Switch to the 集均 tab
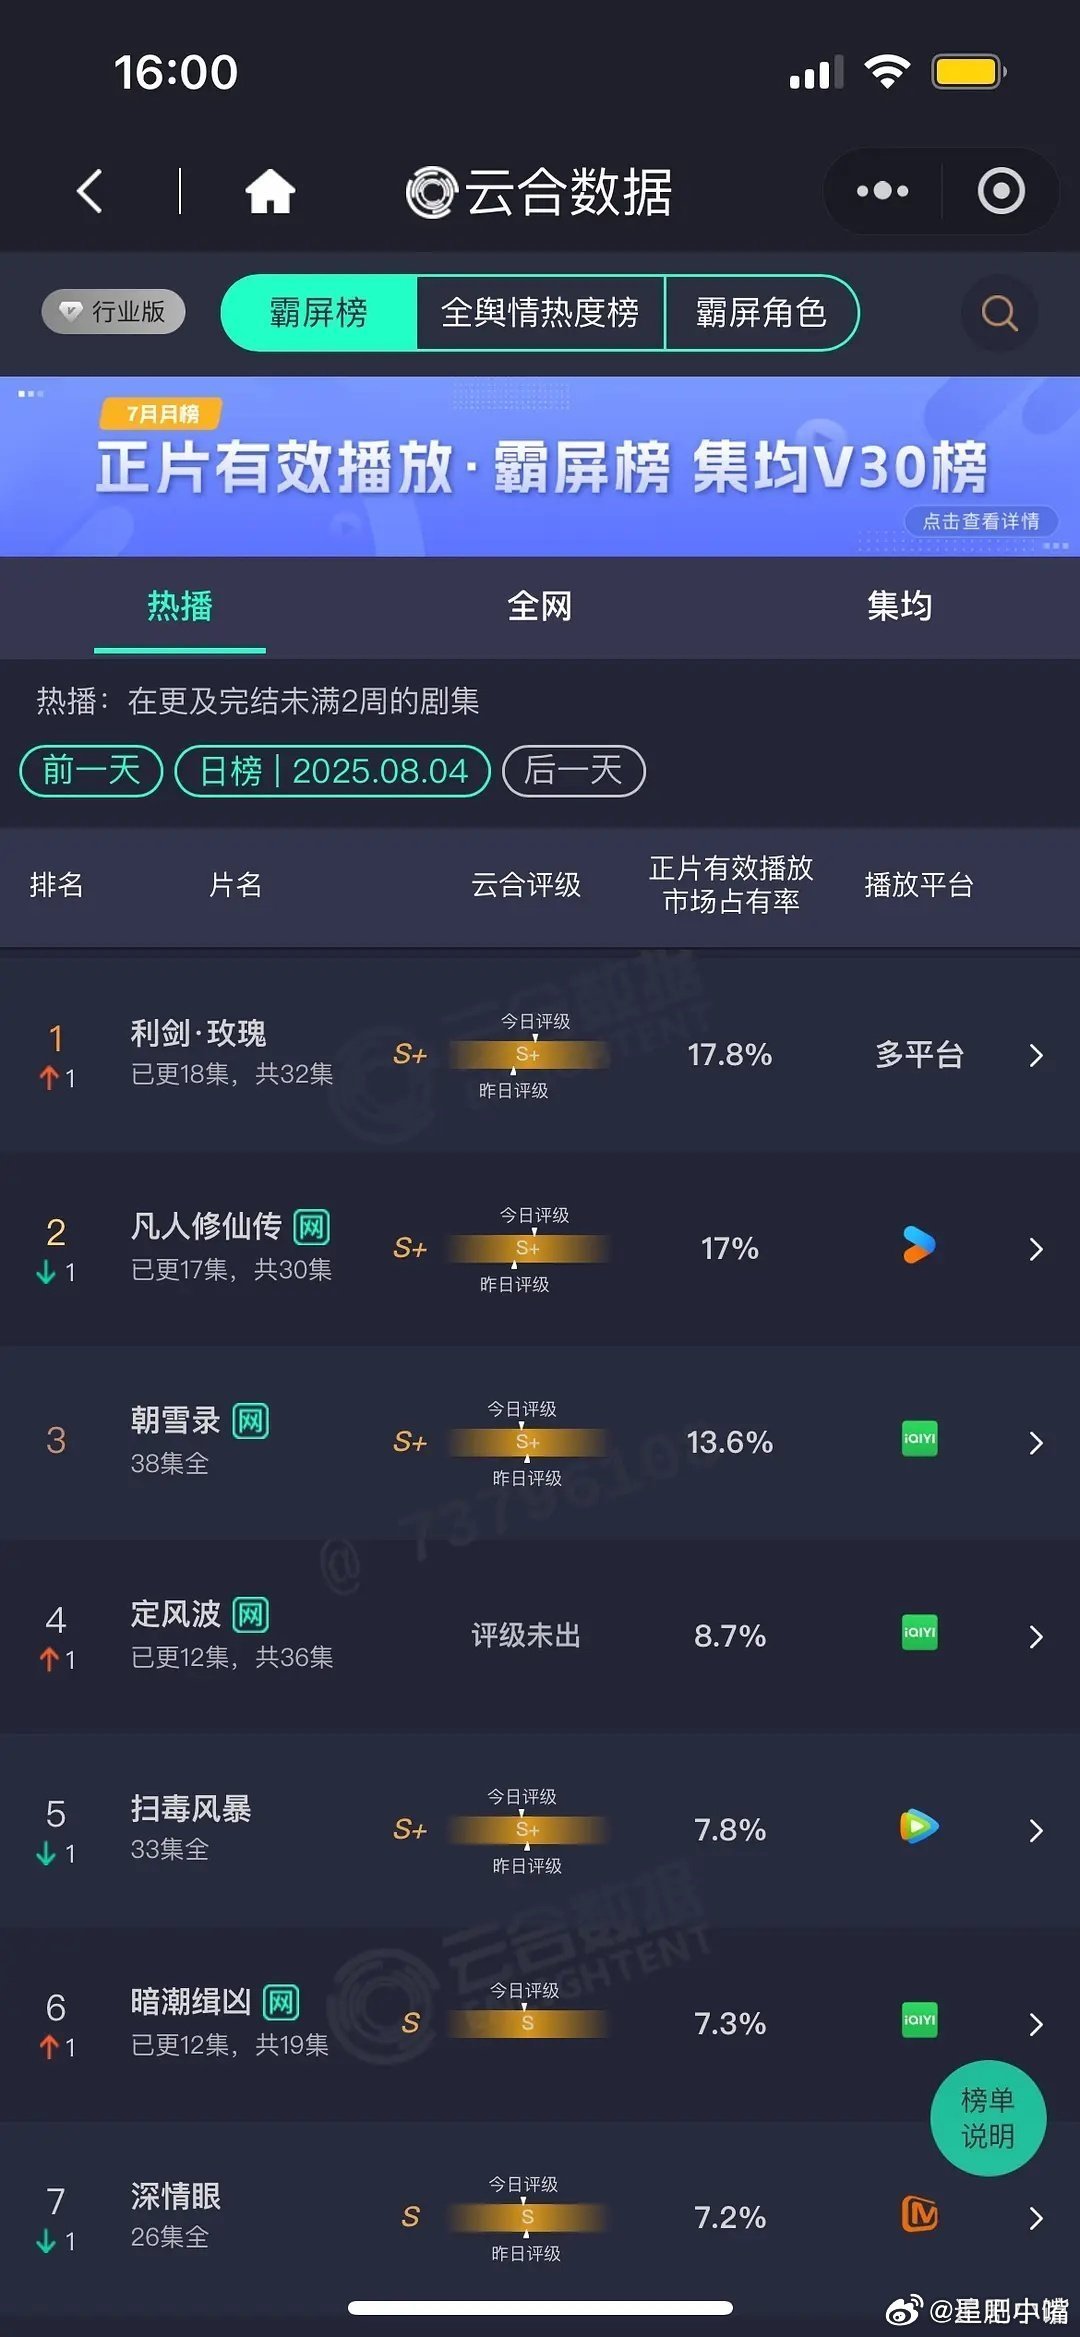 pyautogui.click(x=900, y=606)
